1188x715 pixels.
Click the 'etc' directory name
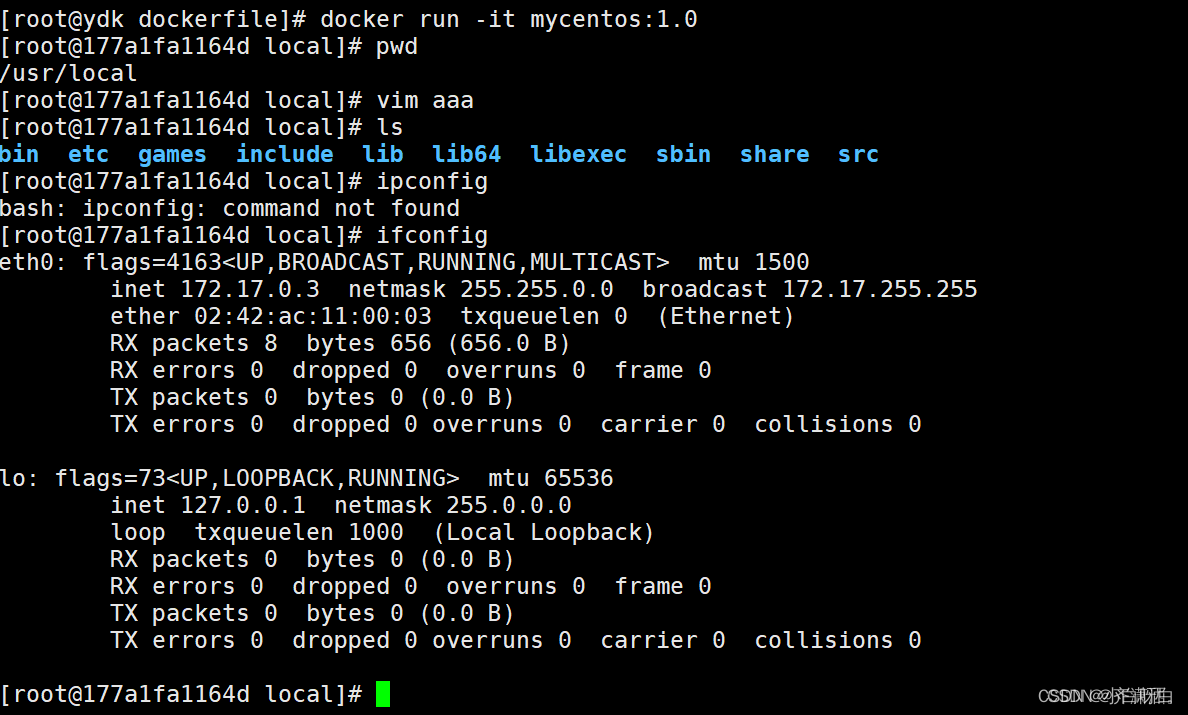(x=89, y=154)
